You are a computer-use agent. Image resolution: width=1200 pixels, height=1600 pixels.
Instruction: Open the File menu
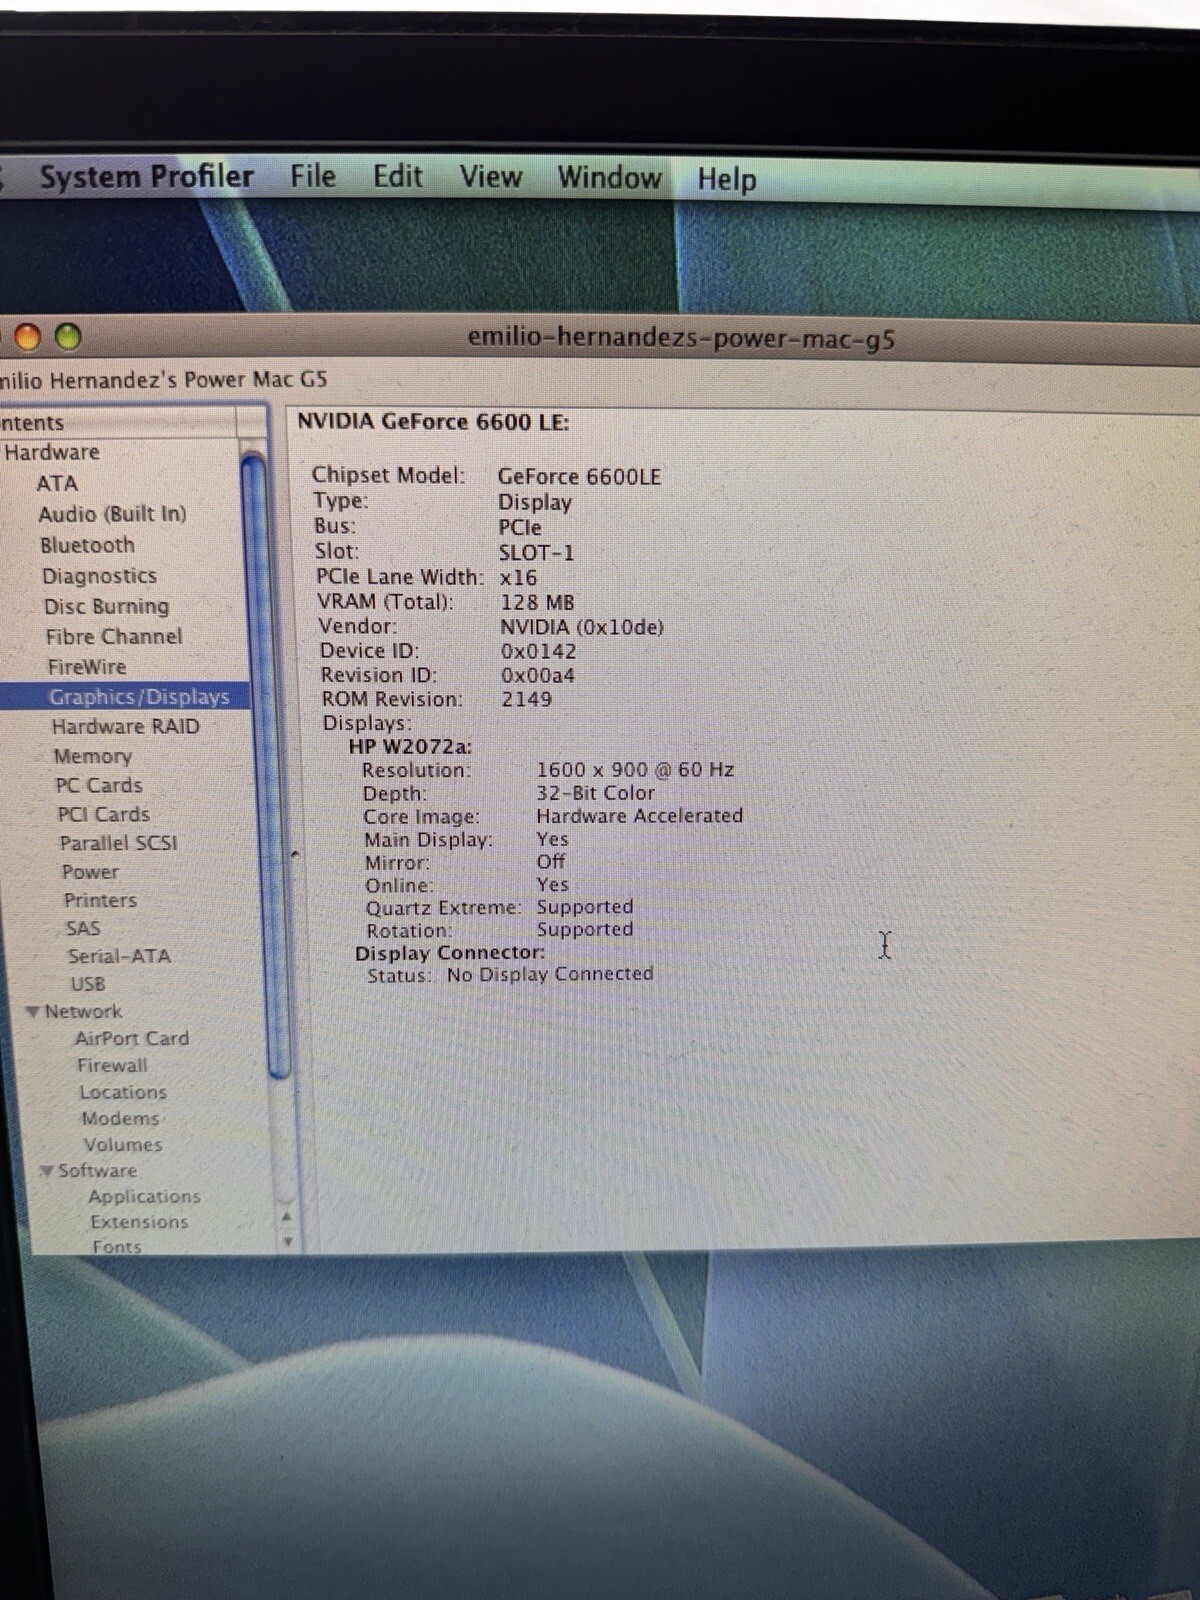pos(313,177)
